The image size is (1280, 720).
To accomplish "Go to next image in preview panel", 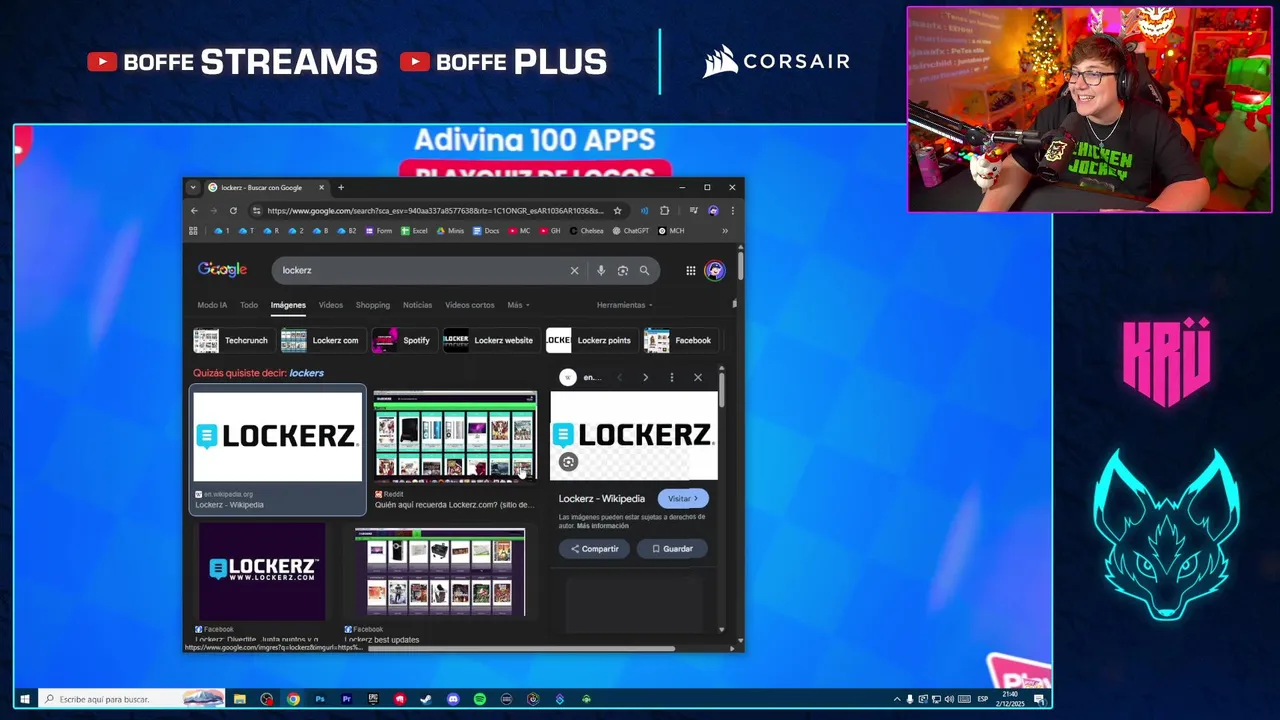I will (x=645, y=377).
